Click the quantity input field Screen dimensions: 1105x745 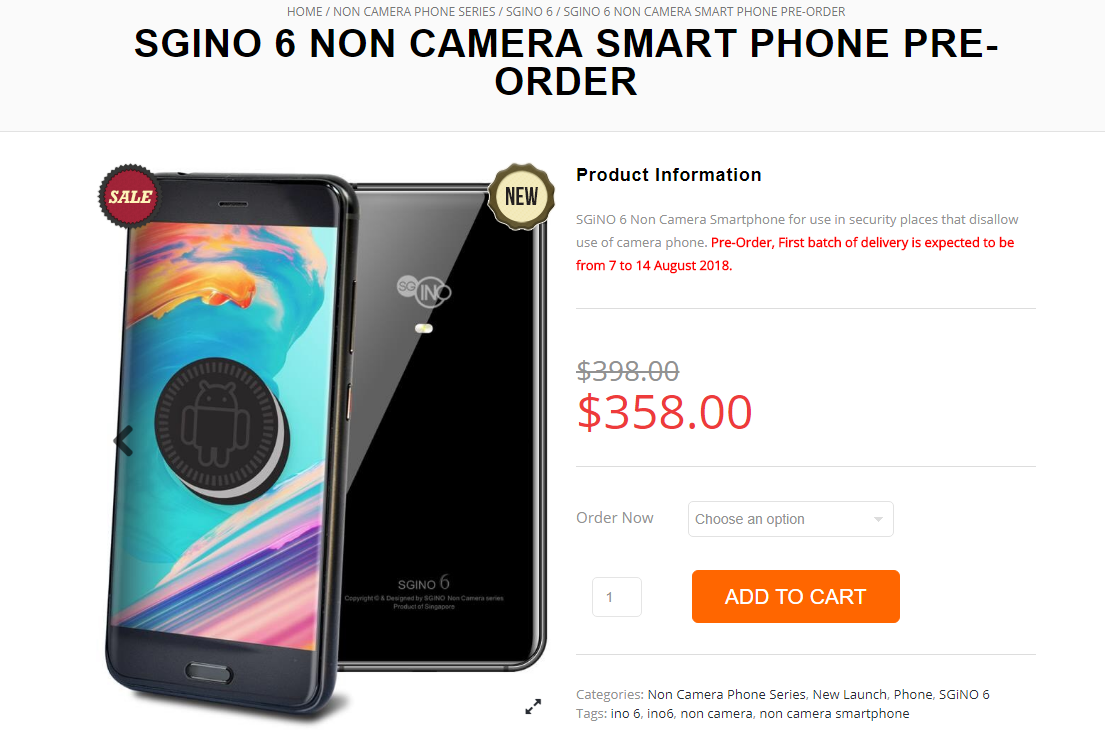coord(617,597)
